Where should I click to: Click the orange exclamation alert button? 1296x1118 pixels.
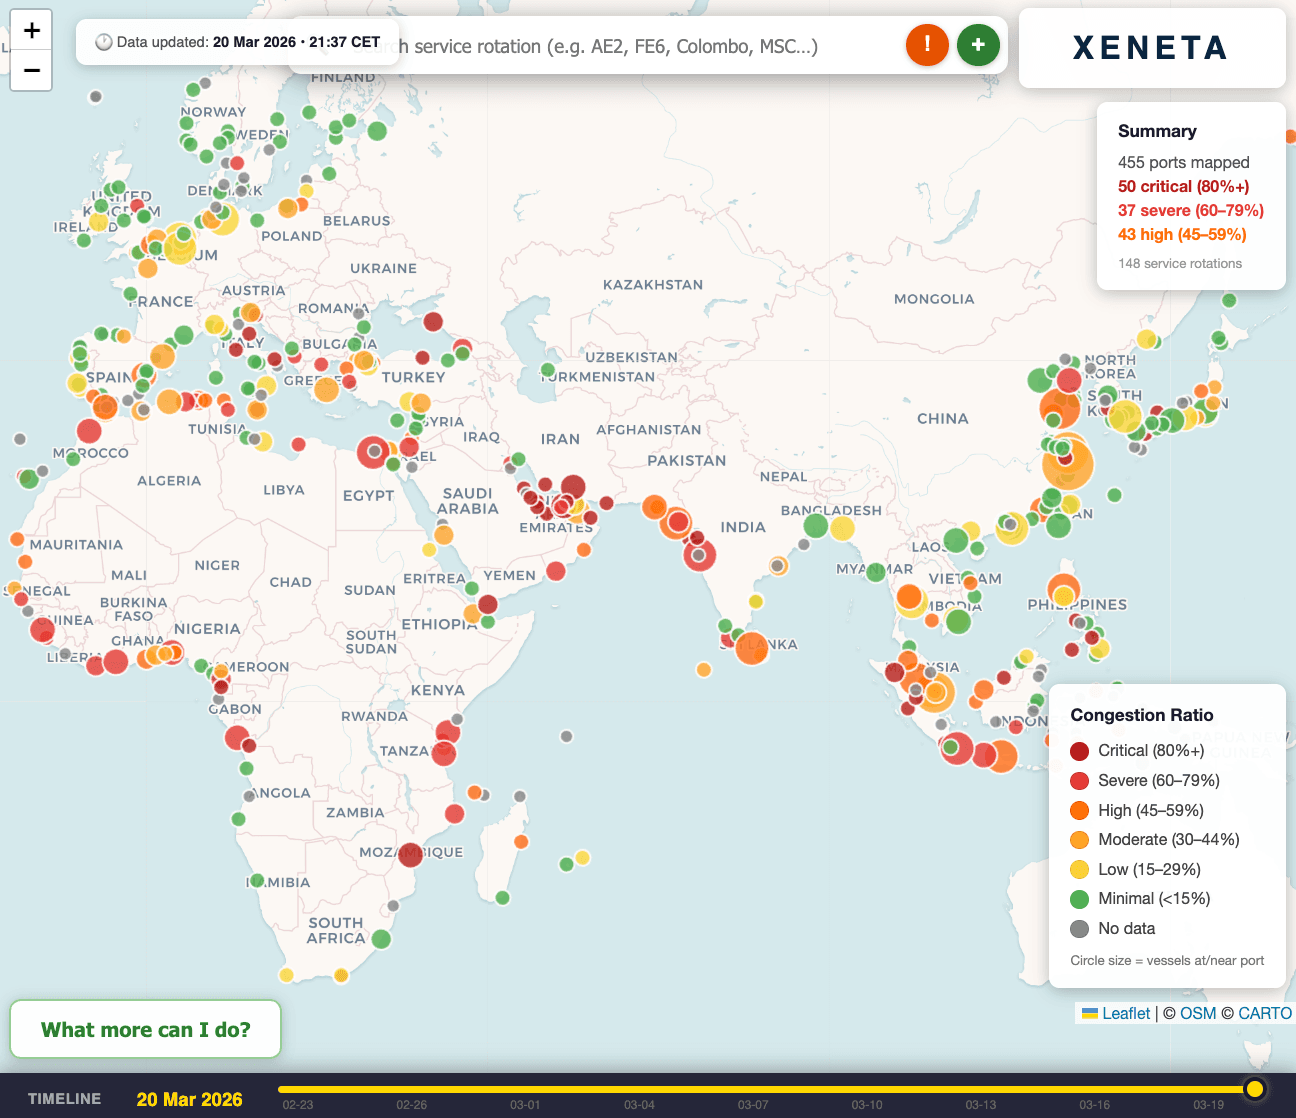point(927,45)
